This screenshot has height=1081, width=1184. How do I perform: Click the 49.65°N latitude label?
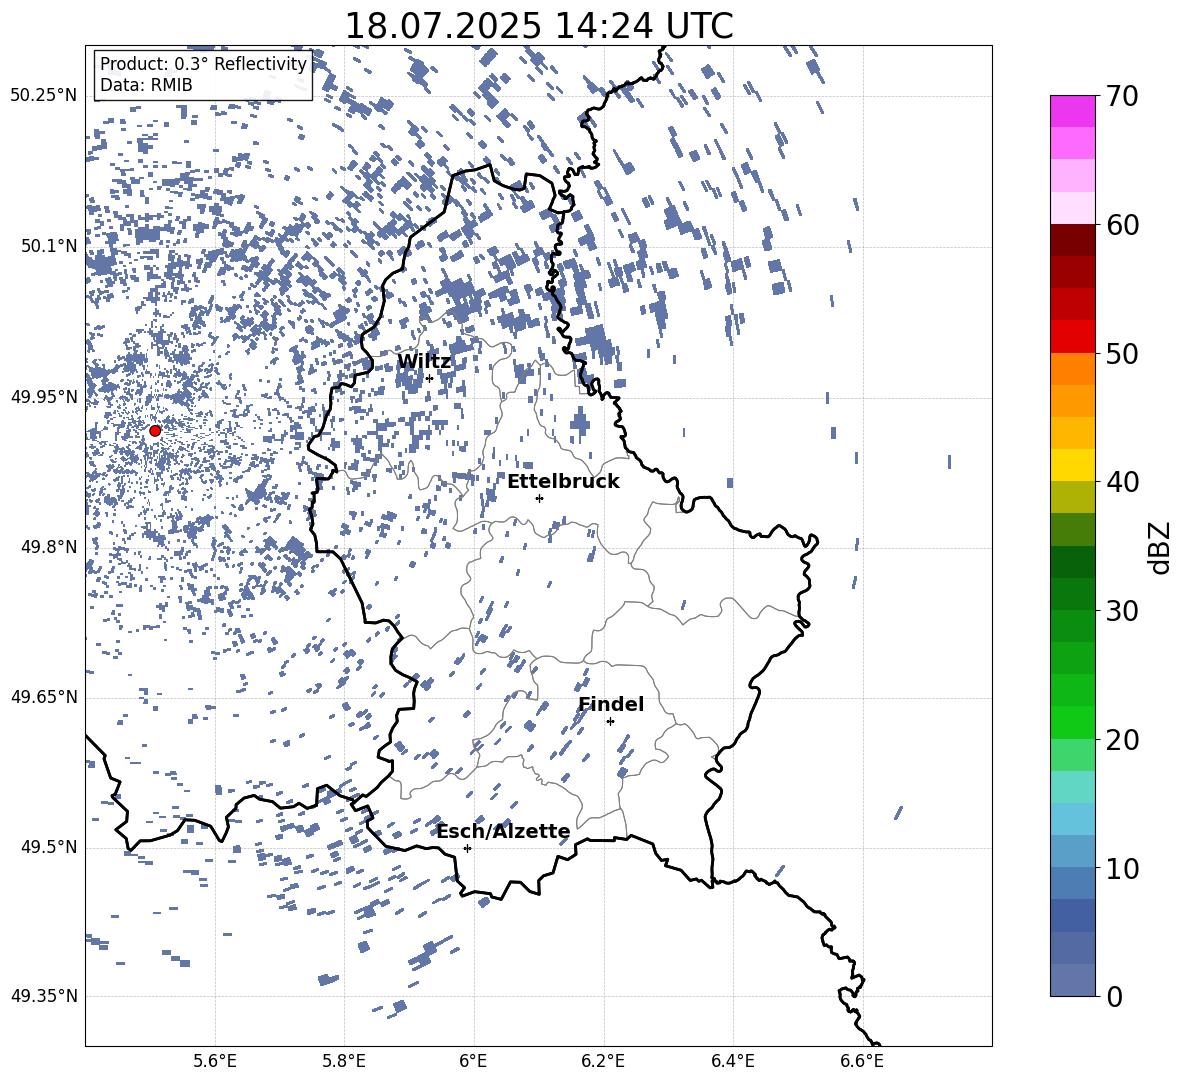tap(44, 696)
